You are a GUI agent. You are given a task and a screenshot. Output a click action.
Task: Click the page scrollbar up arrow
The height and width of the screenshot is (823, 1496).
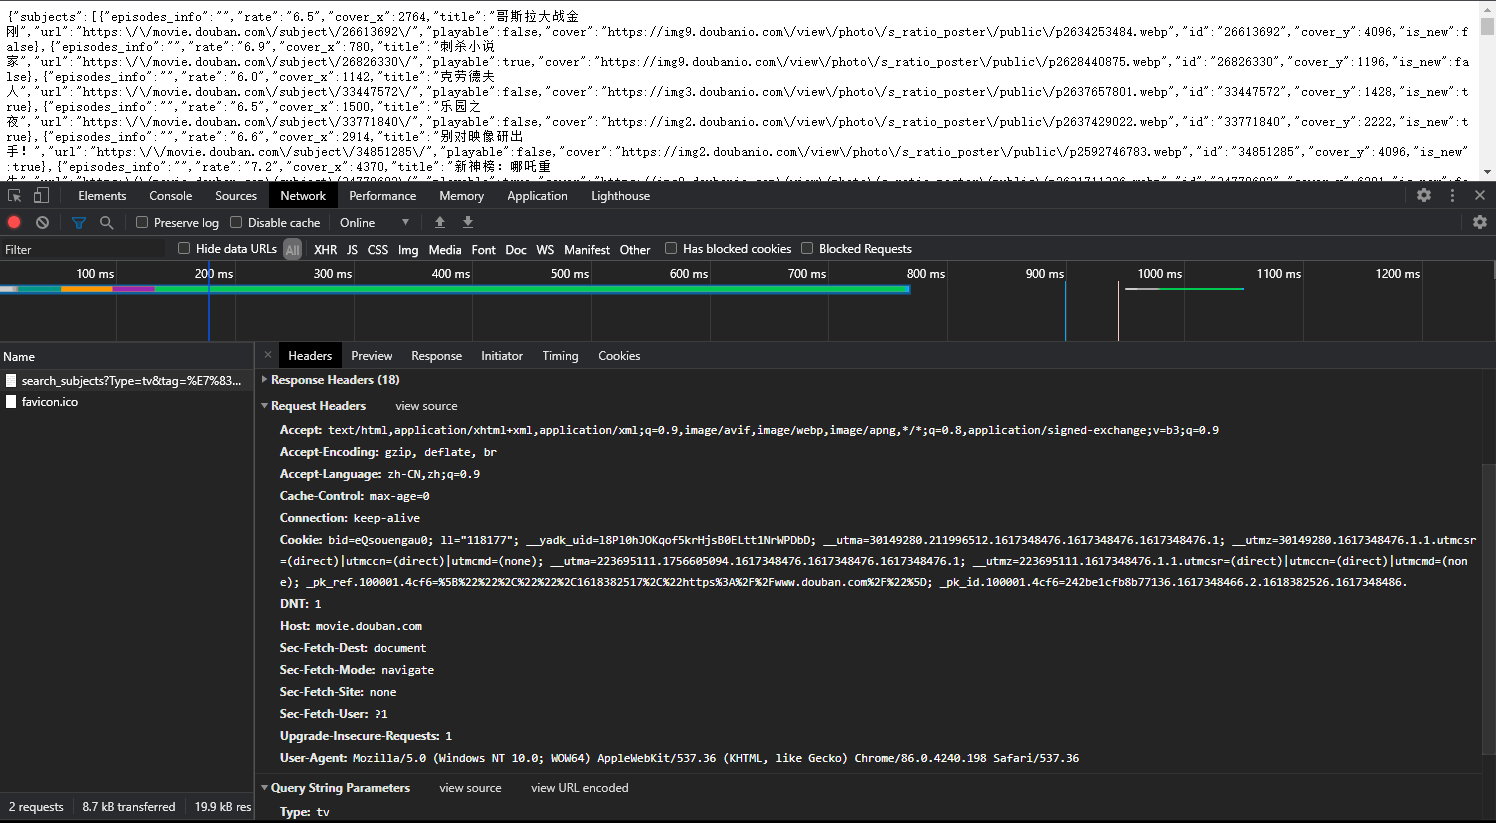(1488, 8)
